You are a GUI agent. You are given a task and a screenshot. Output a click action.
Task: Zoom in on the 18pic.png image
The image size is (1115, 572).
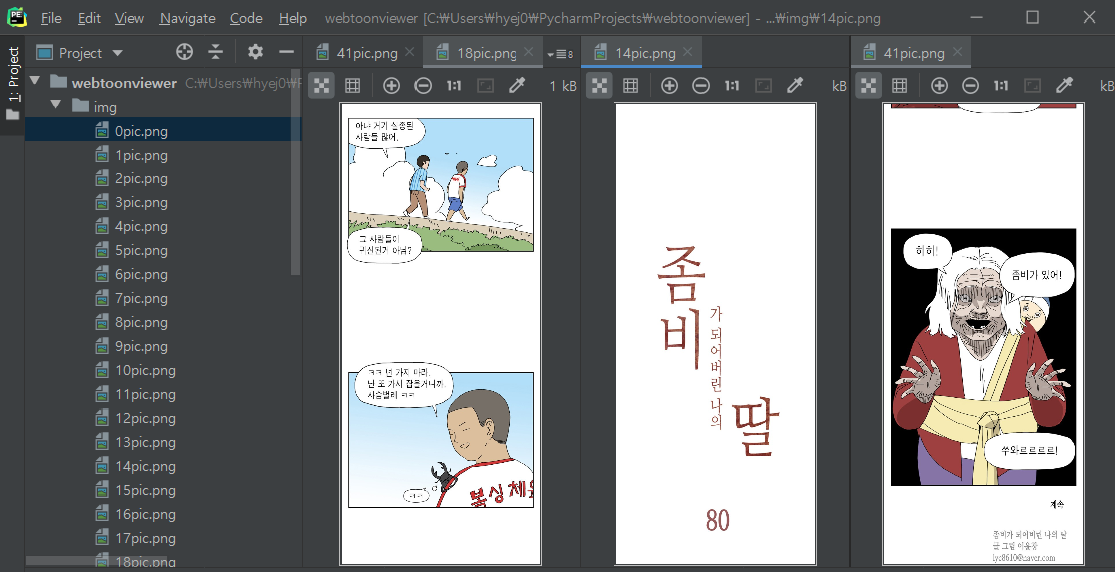[x=391, y=86]
